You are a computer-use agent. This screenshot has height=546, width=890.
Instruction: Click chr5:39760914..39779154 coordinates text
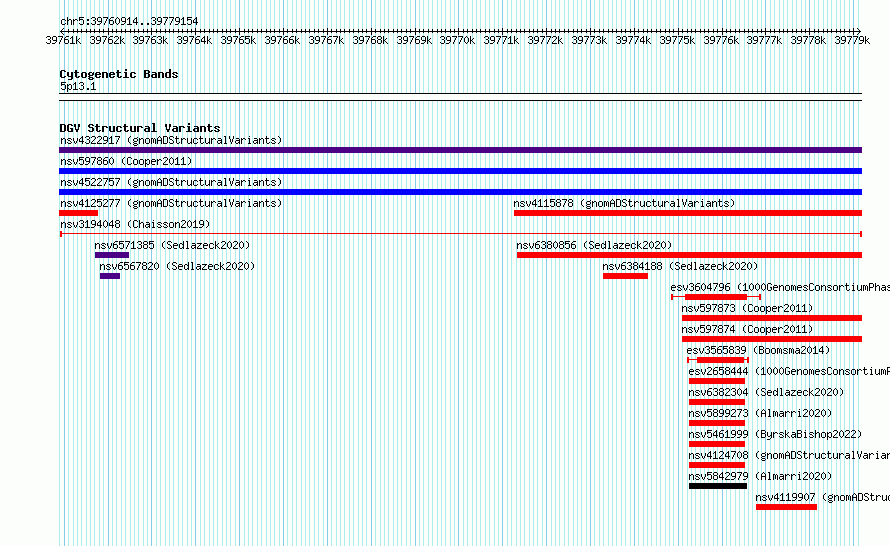129,22
